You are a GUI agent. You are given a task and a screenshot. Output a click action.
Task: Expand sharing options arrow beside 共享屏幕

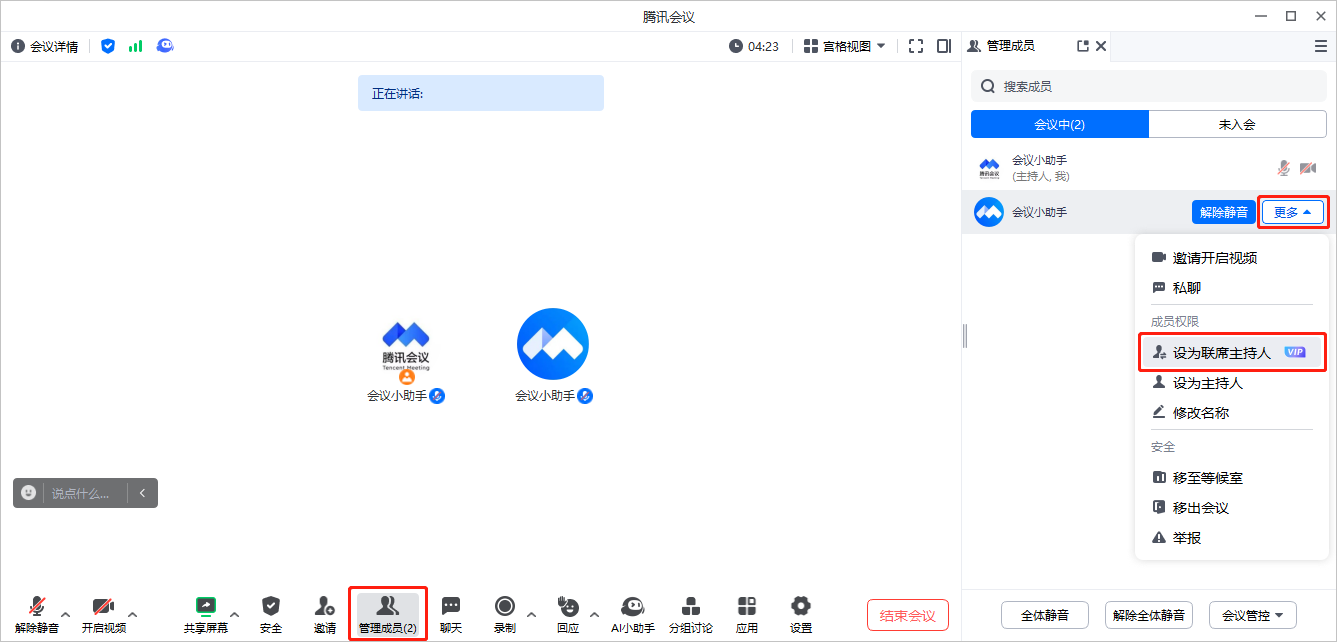pos(235,614)
